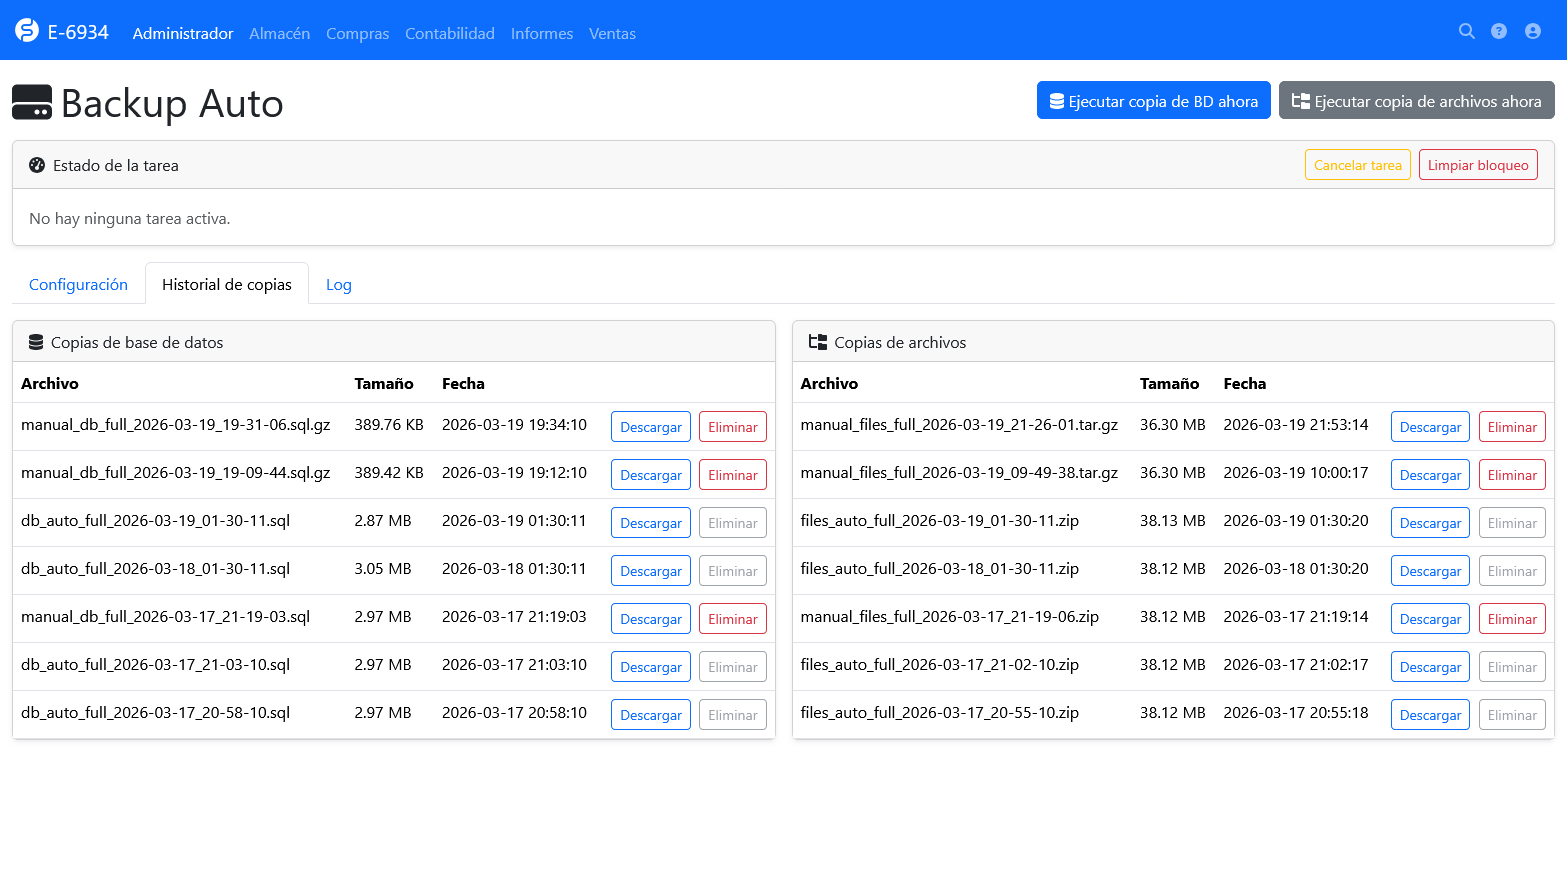The image size is (1567, 874).
Task: Switch to the Configuración tab
Action: tap(78, 285)
